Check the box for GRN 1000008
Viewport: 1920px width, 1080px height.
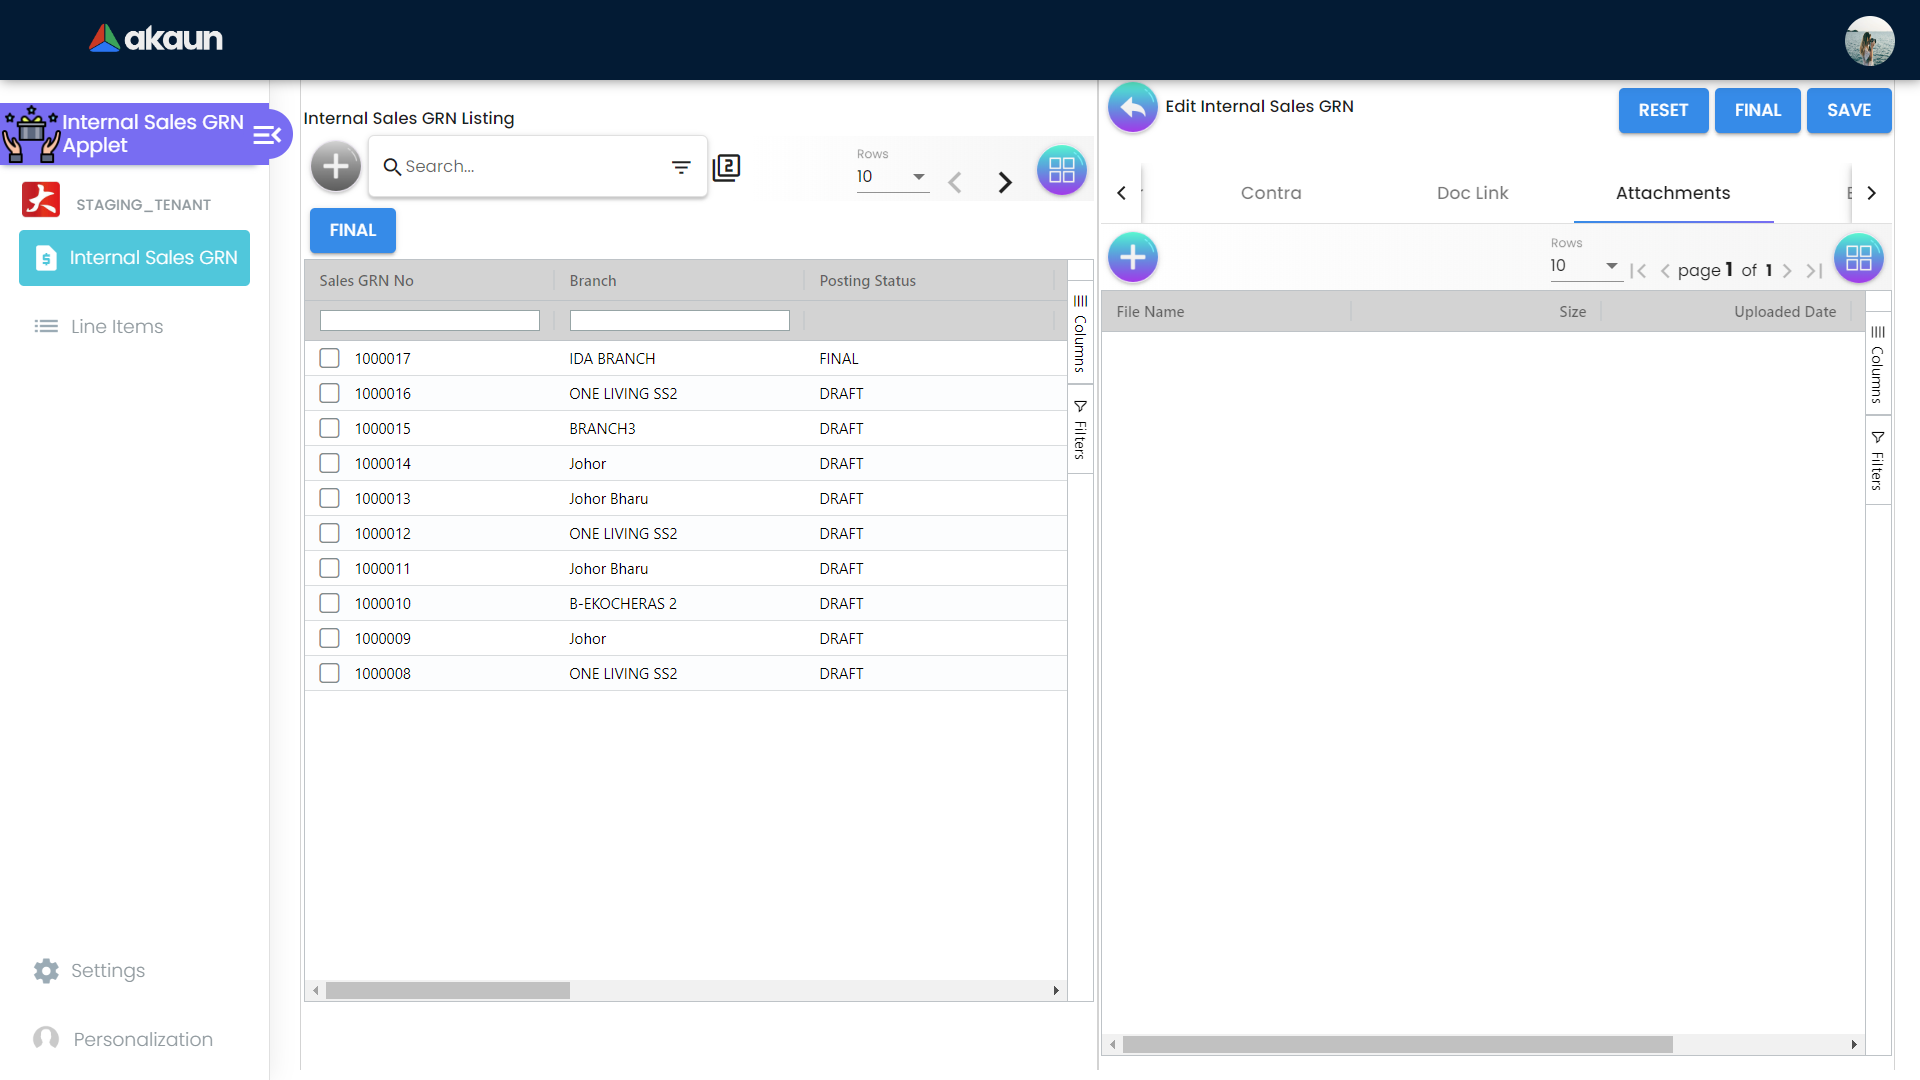329,673
